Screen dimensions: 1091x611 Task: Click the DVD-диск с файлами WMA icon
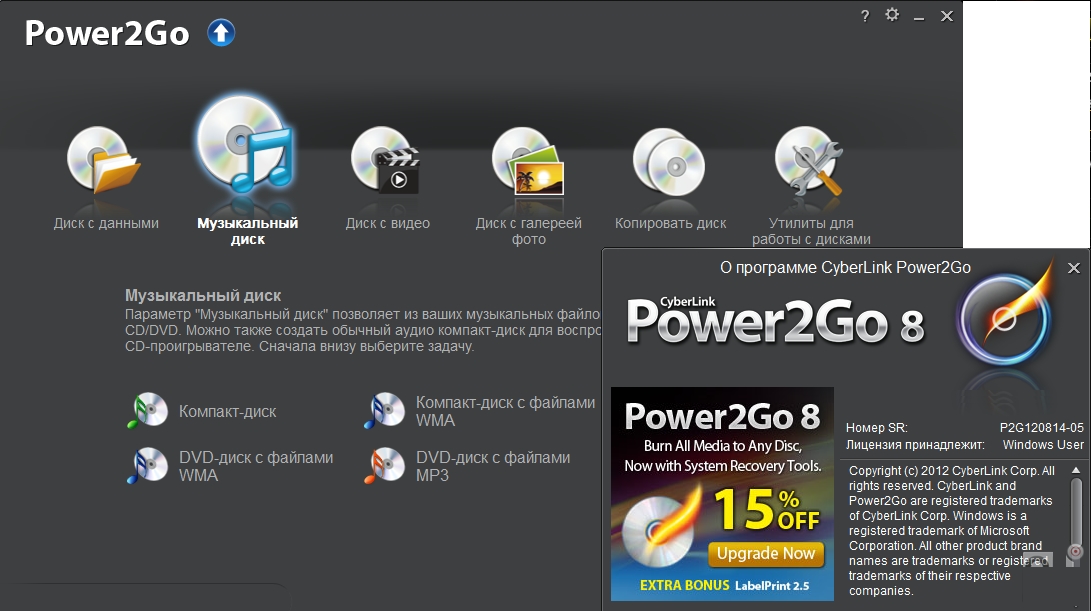pos(148,466)
